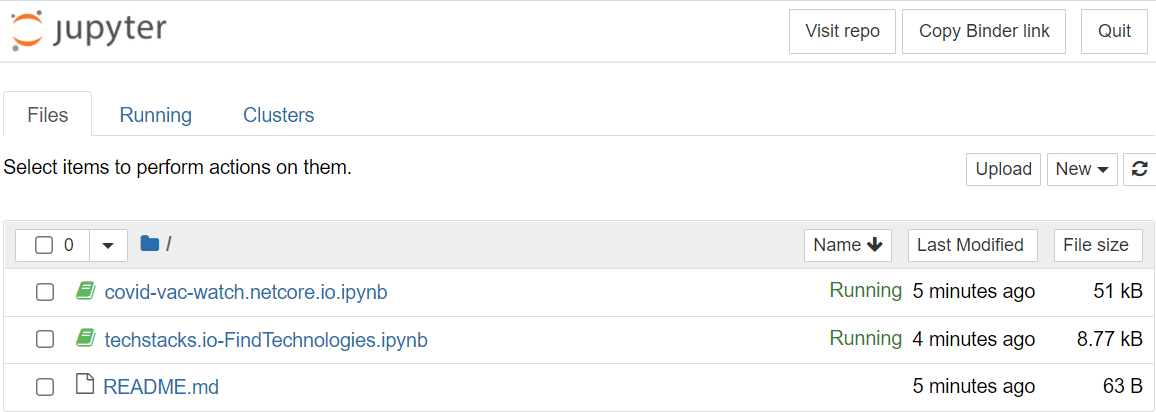Open the New dropdown menu
The image size is (1156, 412).
click(x=1082, y=170)
